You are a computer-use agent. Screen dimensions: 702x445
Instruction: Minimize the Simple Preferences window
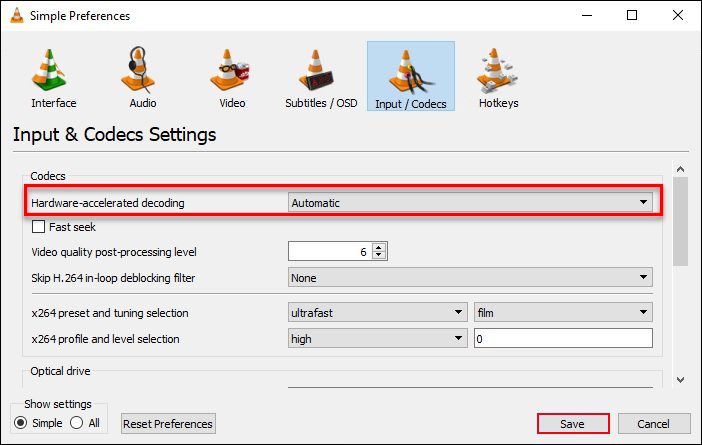pos(587,15)
